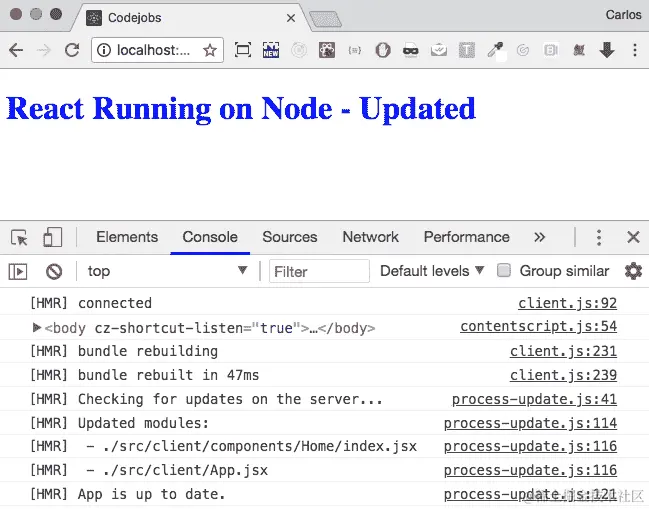
Task: Activate the eyedropper color picker extension
Action: pos(495,50)
